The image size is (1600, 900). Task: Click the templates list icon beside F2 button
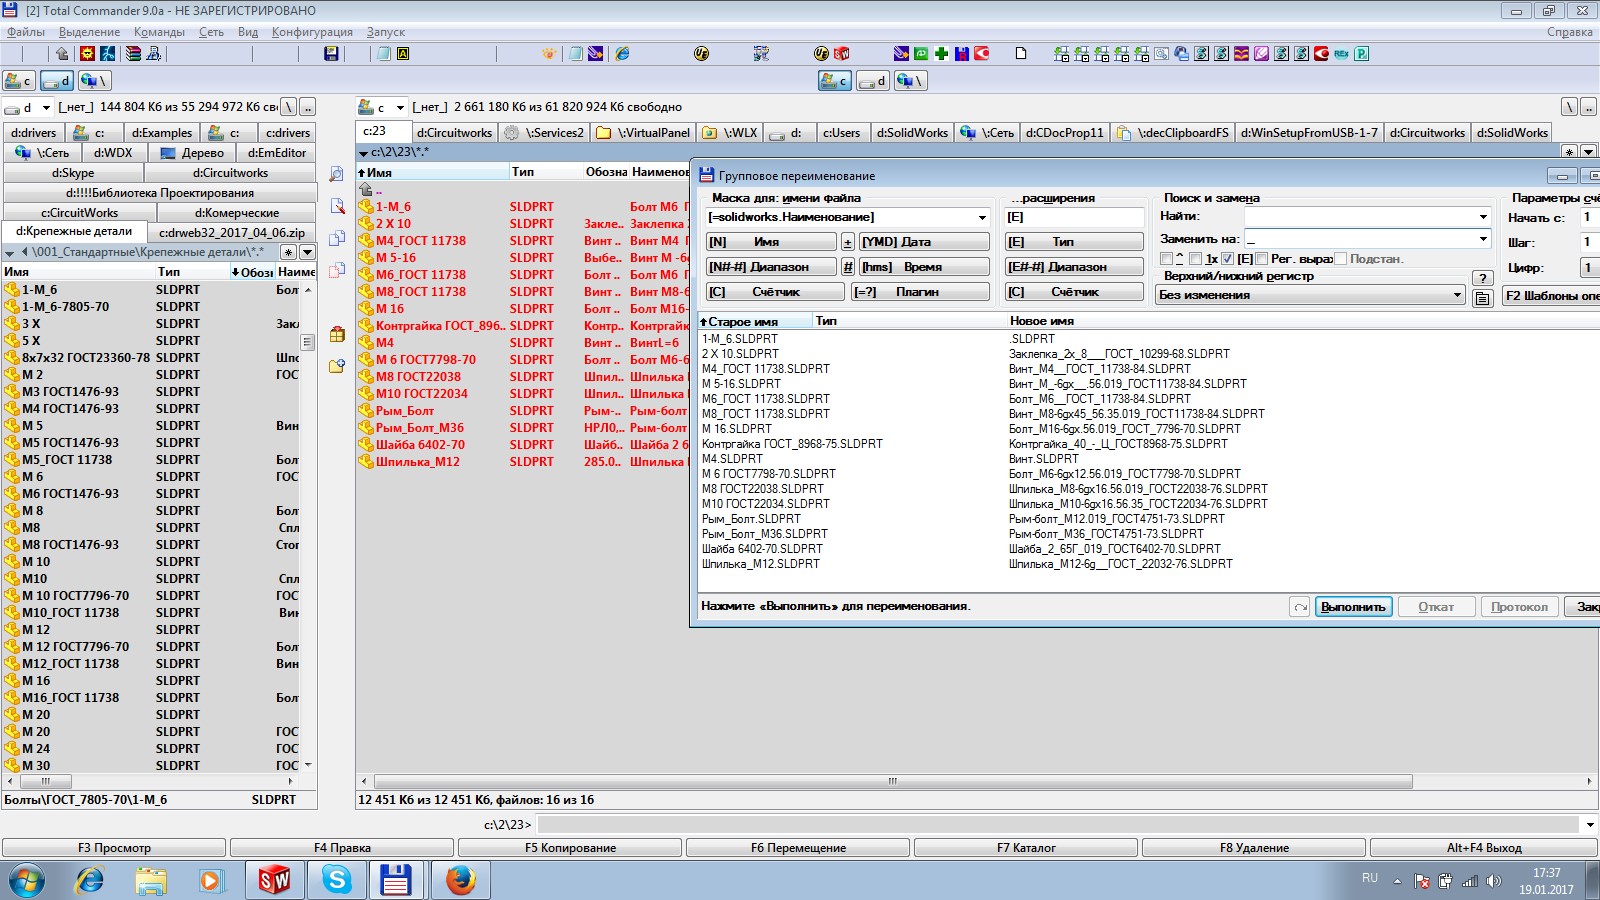pos(1483,297)
